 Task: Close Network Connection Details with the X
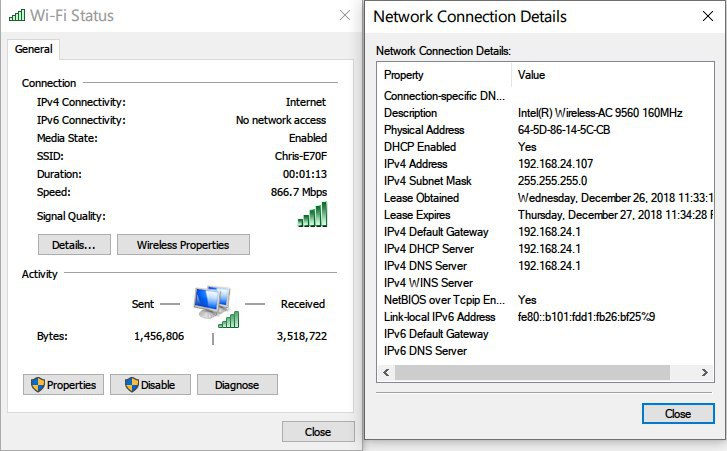pyautogui.click(x=707, y=17)
